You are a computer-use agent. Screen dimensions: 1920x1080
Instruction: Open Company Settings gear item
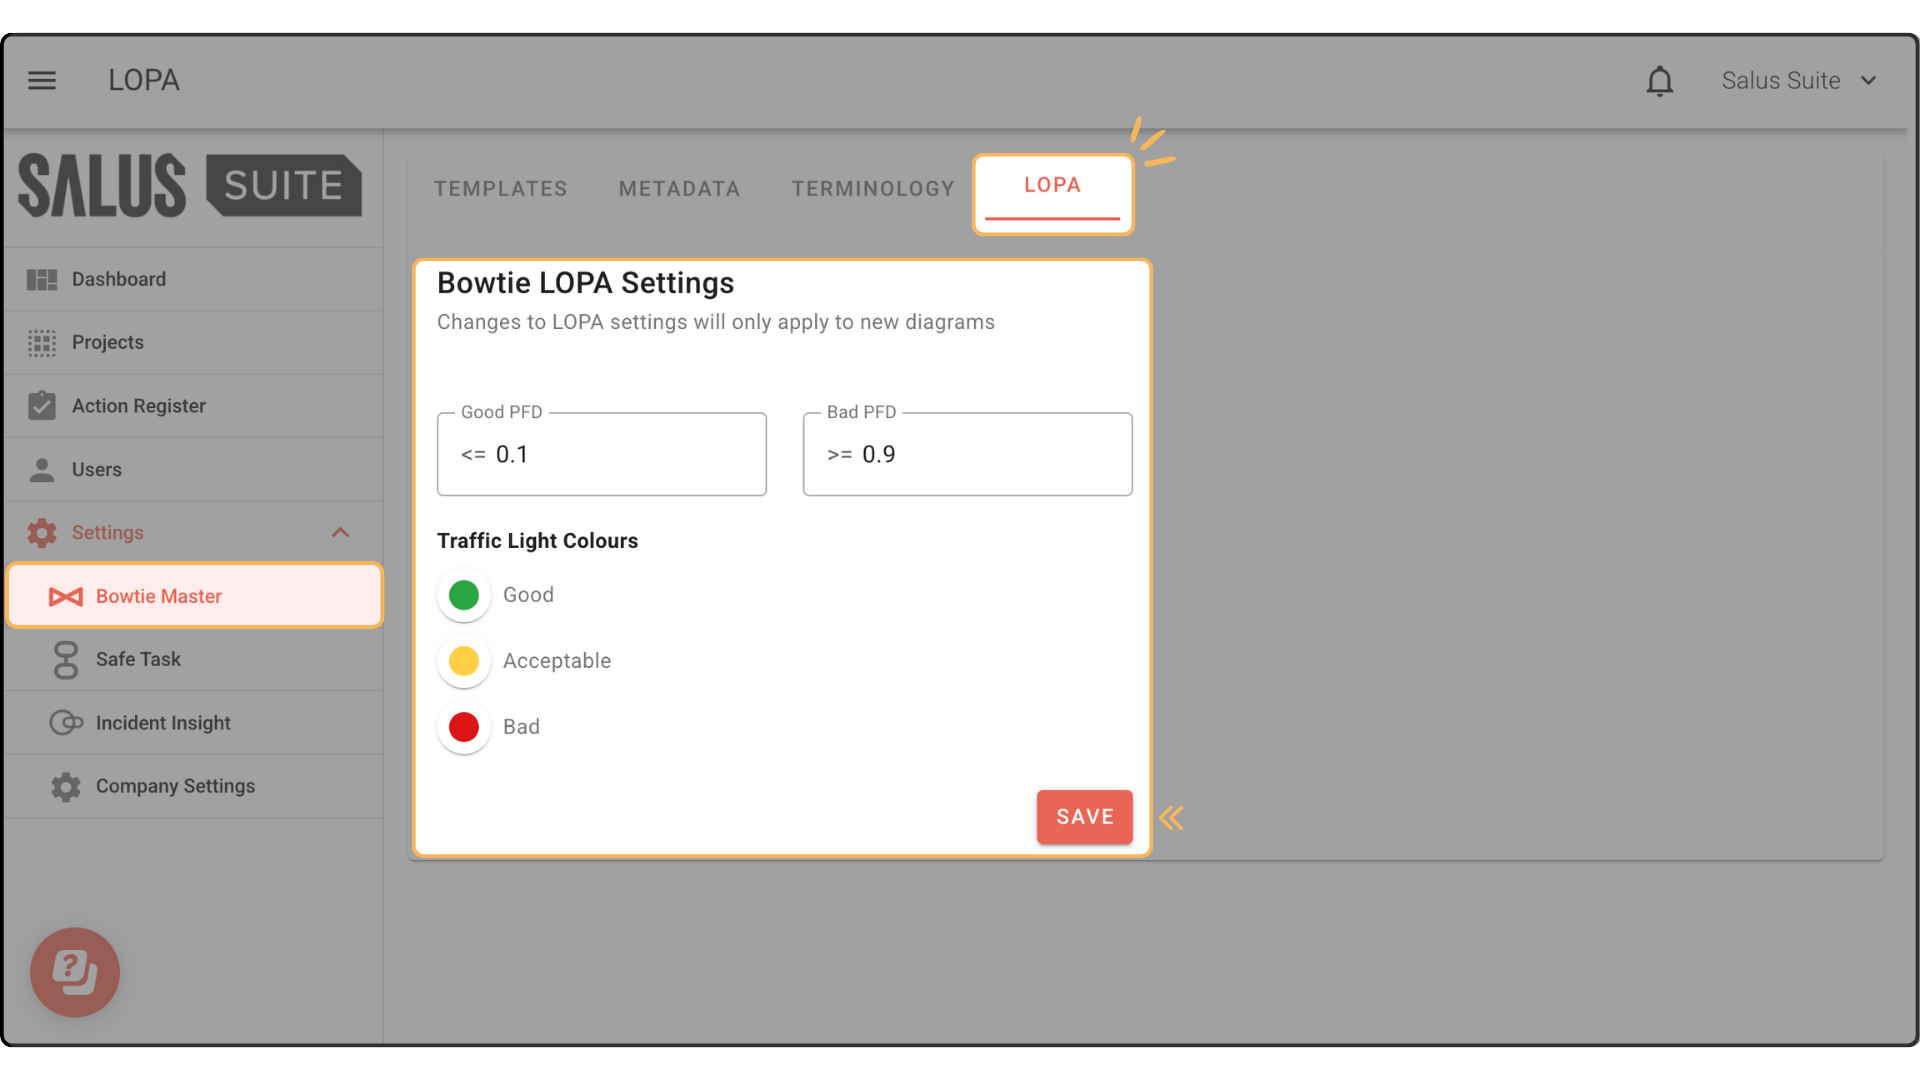[195, 786]
